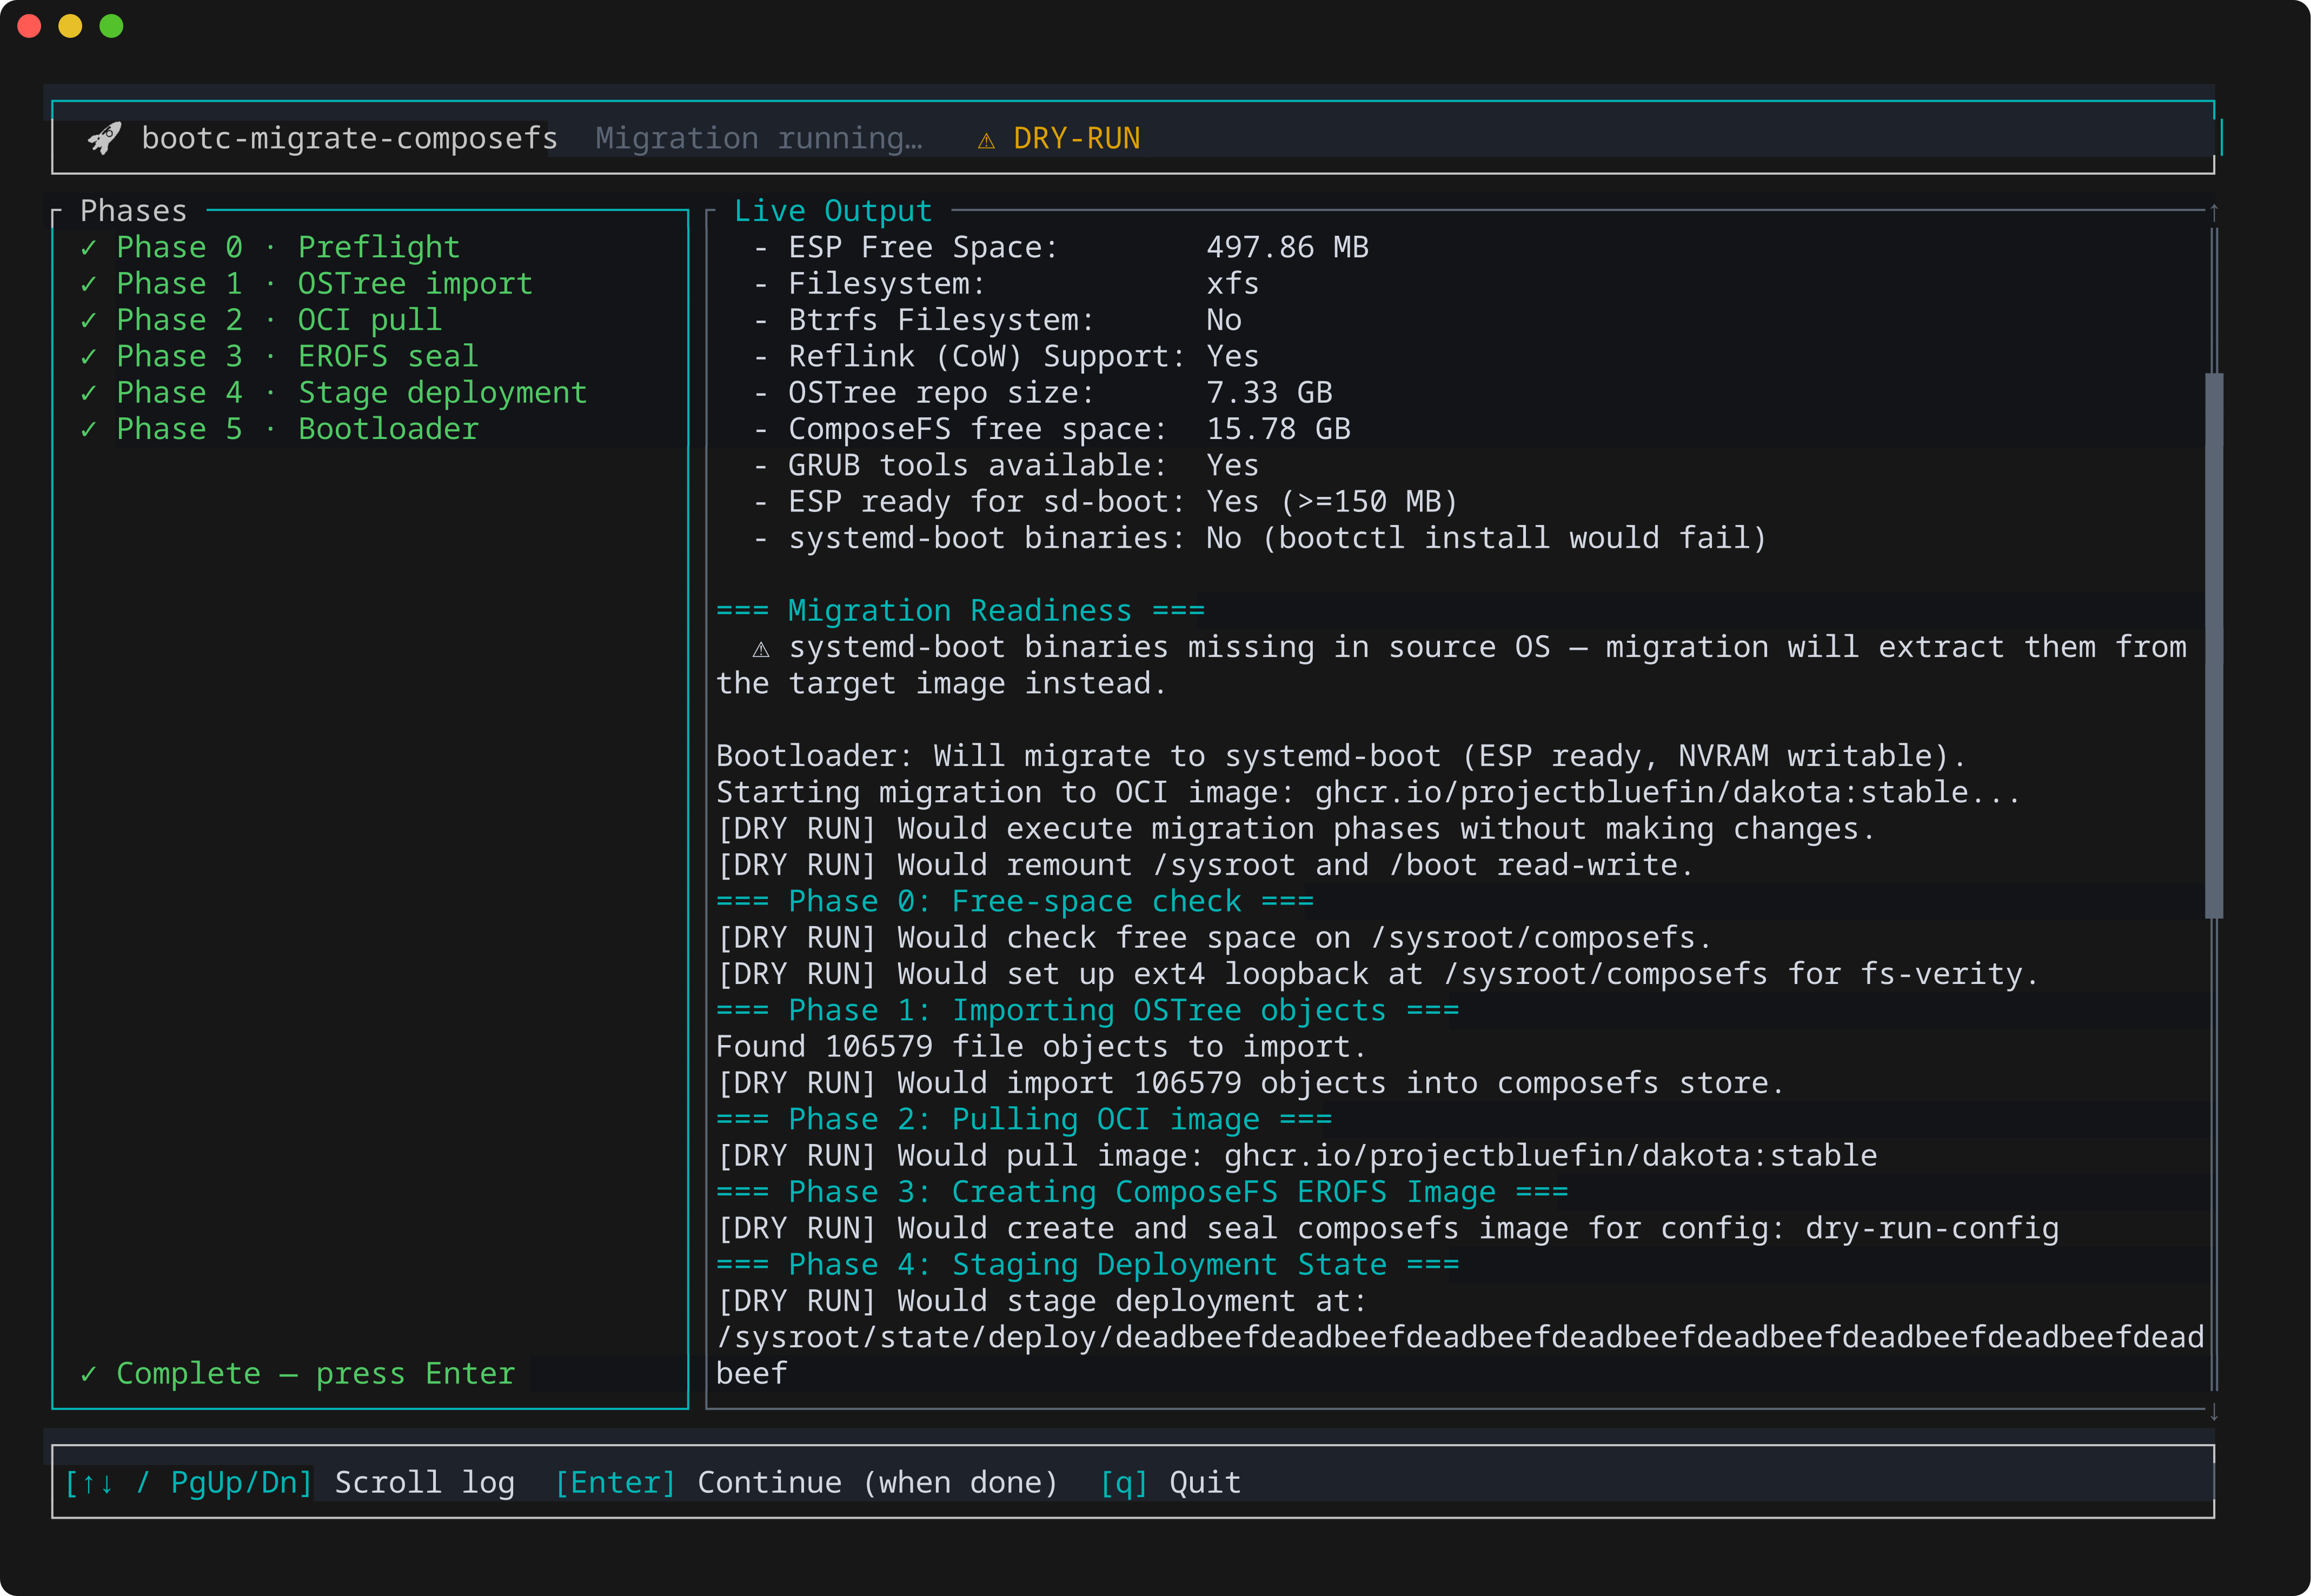Viewport: 2311px width, 1596px height.
Task: Click the GRUB tools available: Yes line
Action: [1006, 465]
